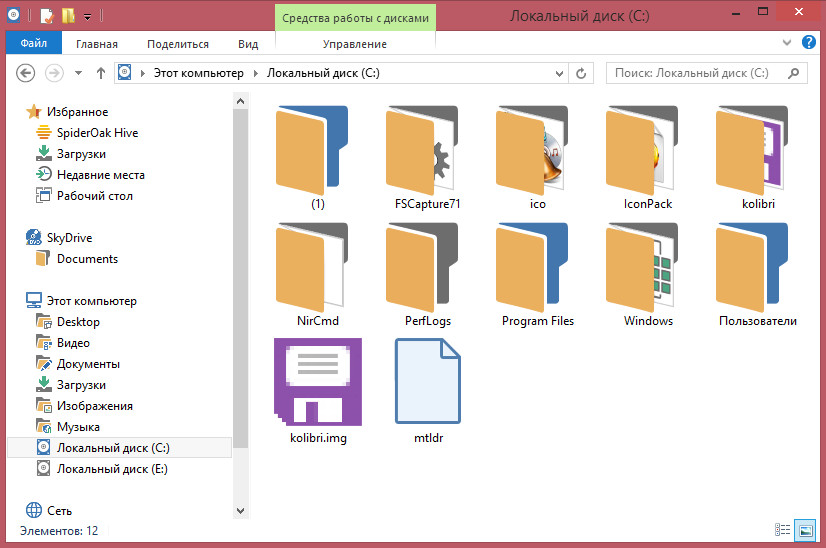Select the kolibri folder icon
The image size is (826, 548).
click(x=752, y=150)
